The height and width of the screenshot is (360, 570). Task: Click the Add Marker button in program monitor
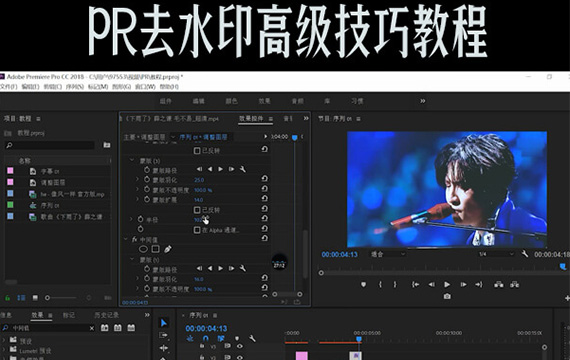coord(364,284)
